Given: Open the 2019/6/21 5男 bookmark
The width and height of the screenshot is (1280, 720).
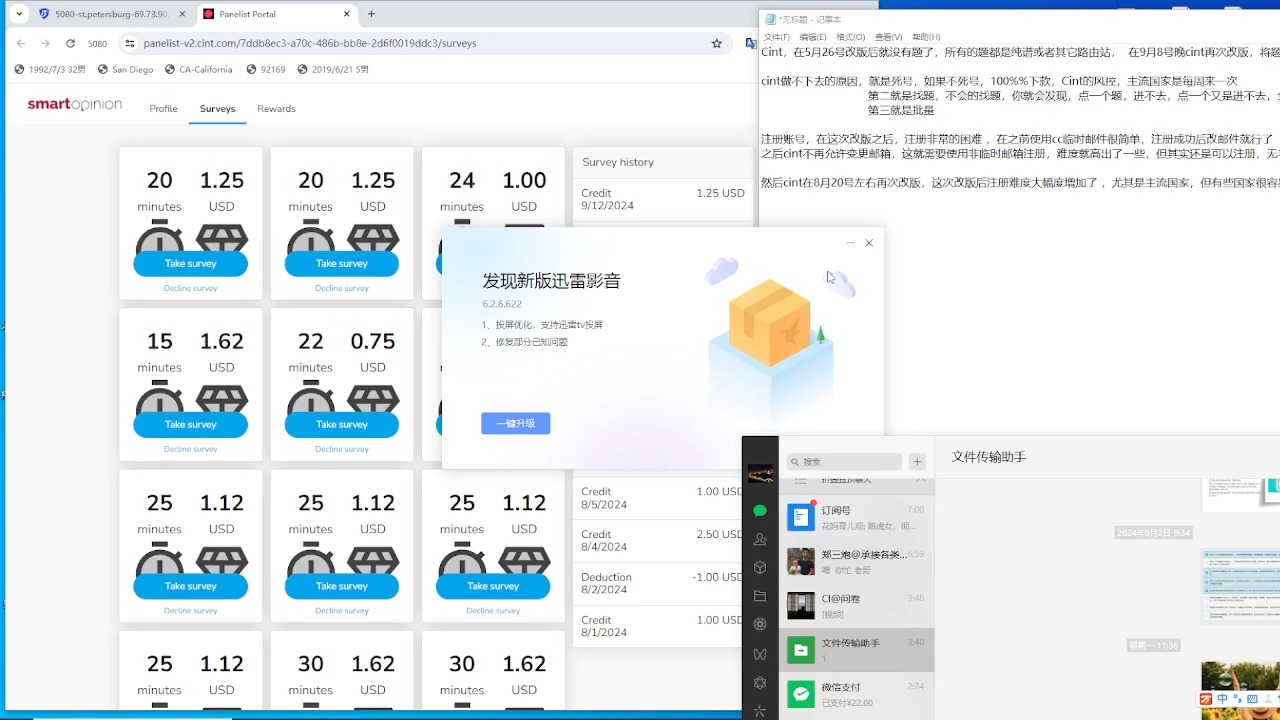Looking at the screenshot, I should [333, 70].
